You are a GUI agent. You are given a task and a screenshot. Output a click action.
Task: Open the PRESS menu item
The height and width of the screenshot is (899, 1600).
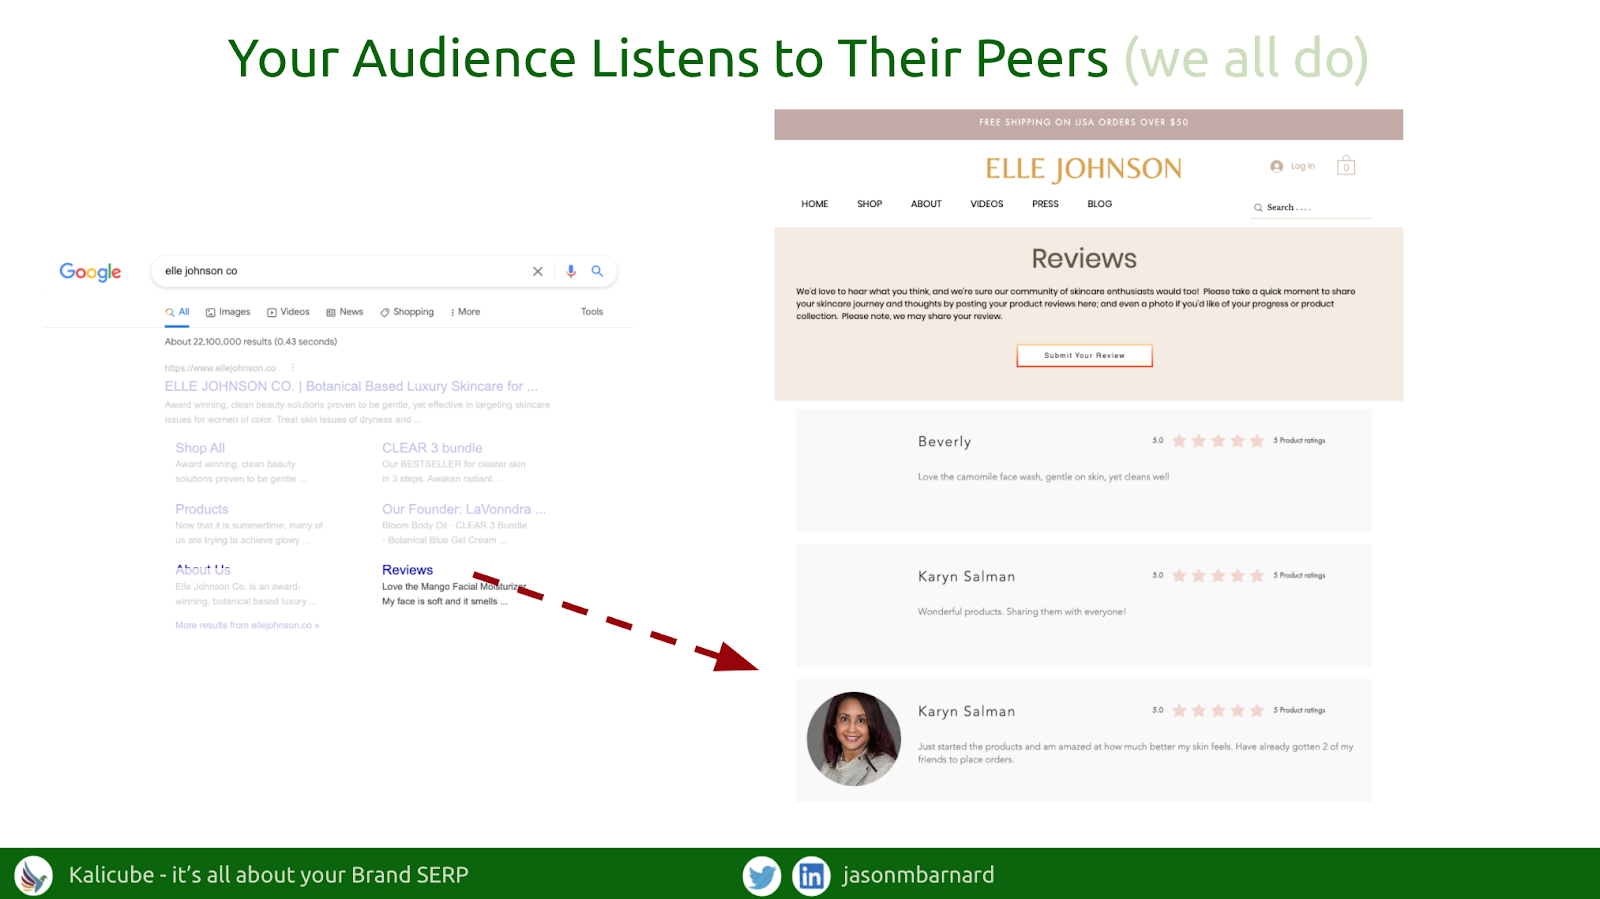coord(1045,204)
